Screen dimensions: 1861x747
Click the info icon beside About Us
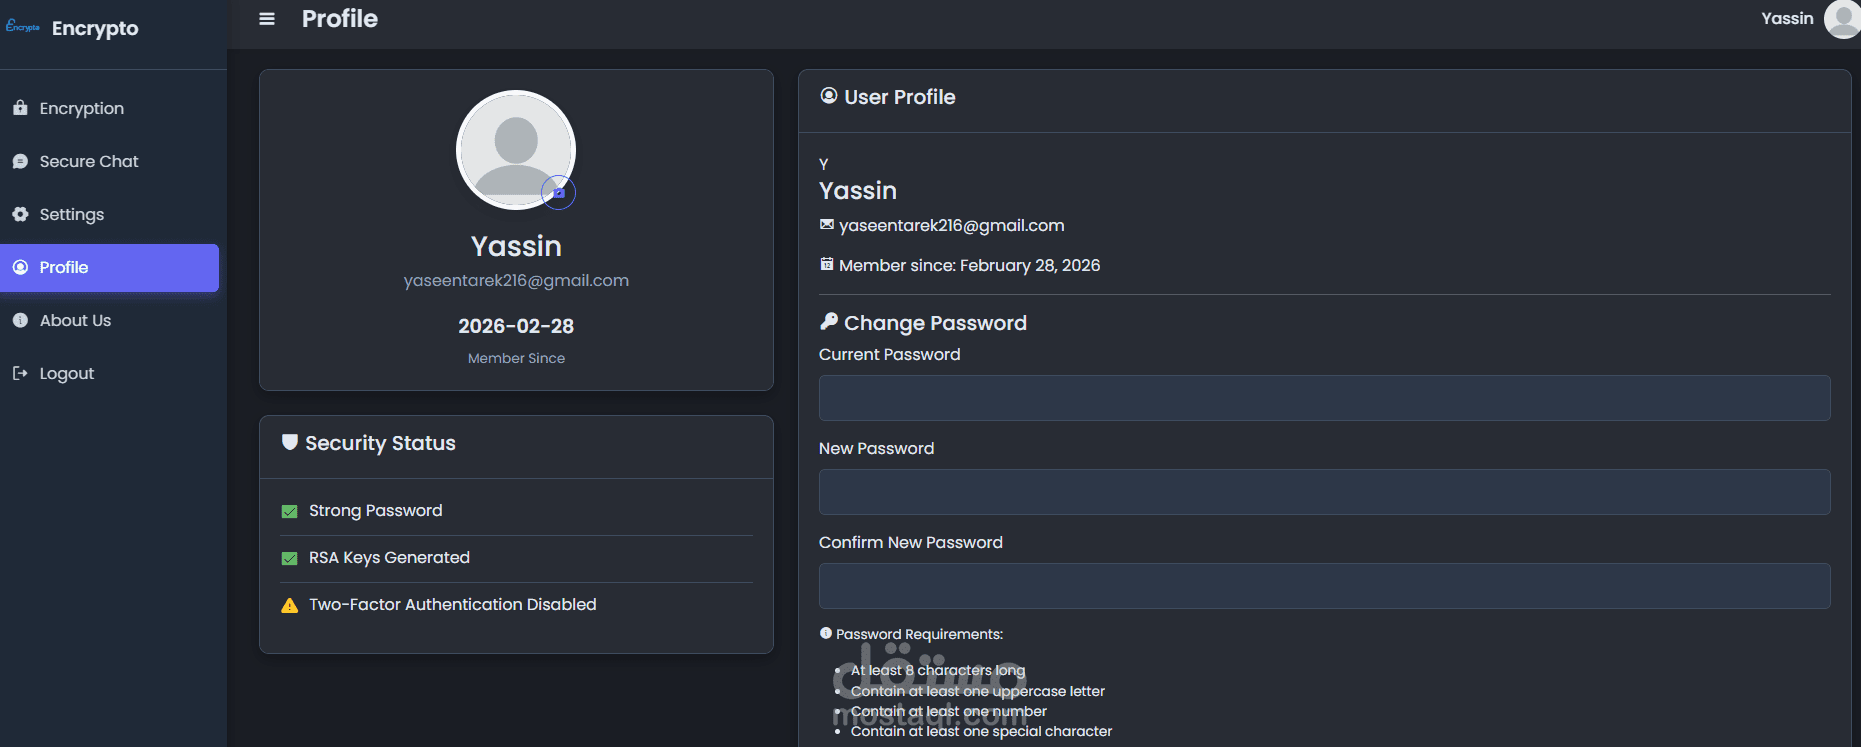coord(20,320)
